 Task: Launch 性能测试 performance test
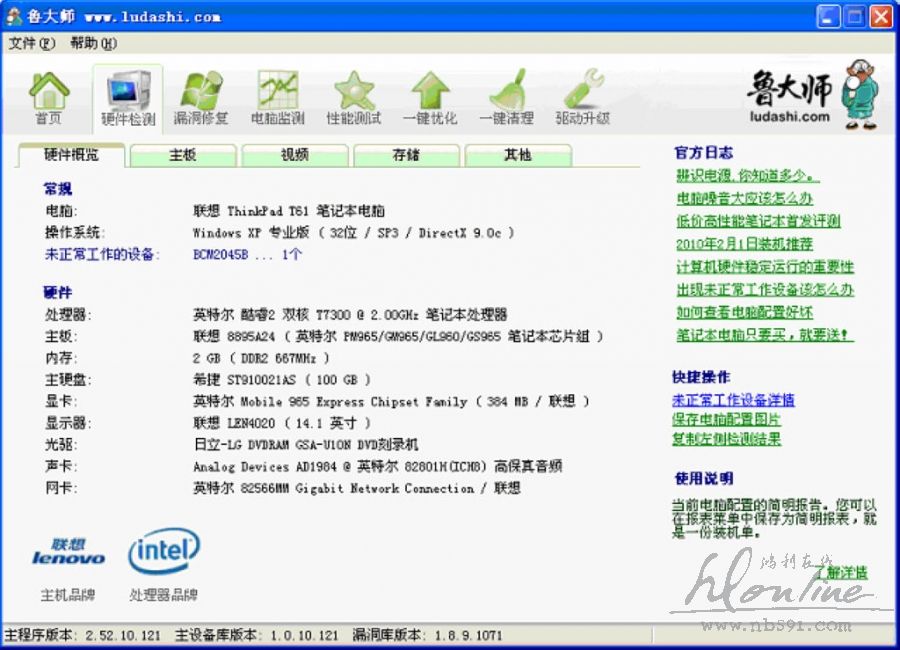click(353, 98)
